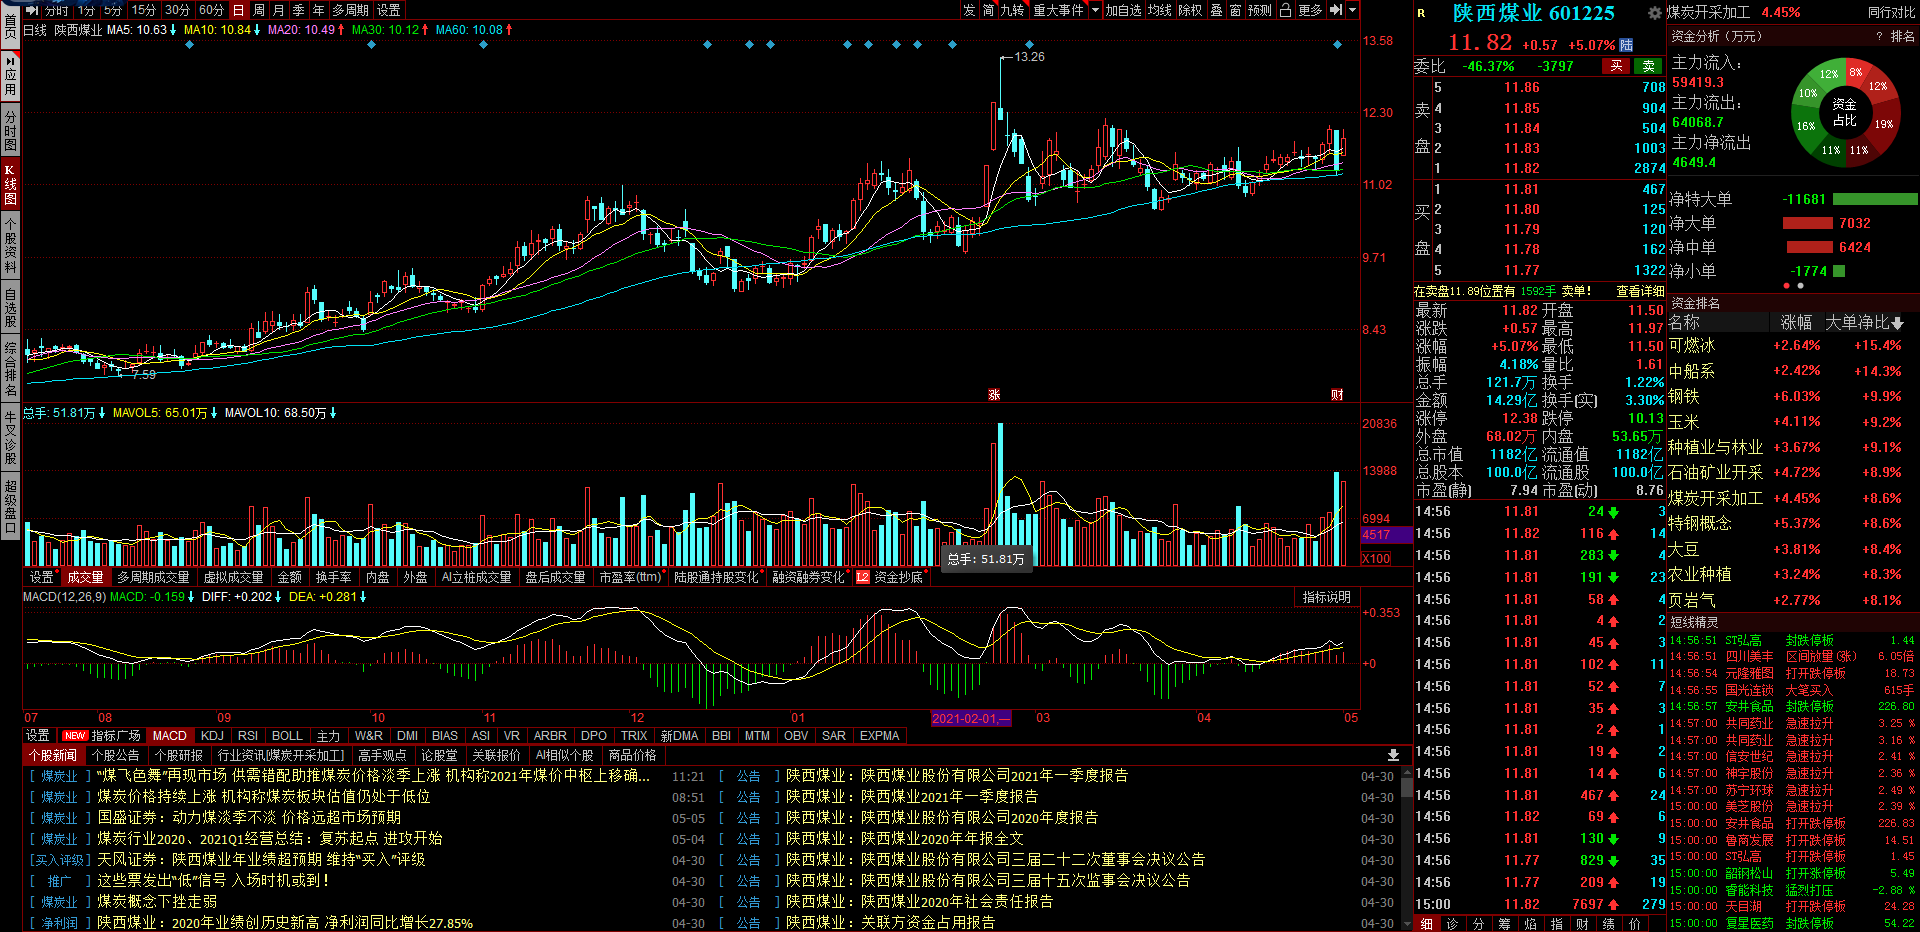1920x932 pixels.
Task: Open the dropdown arrow next to 重大事件
Action: click(1095, 10)
